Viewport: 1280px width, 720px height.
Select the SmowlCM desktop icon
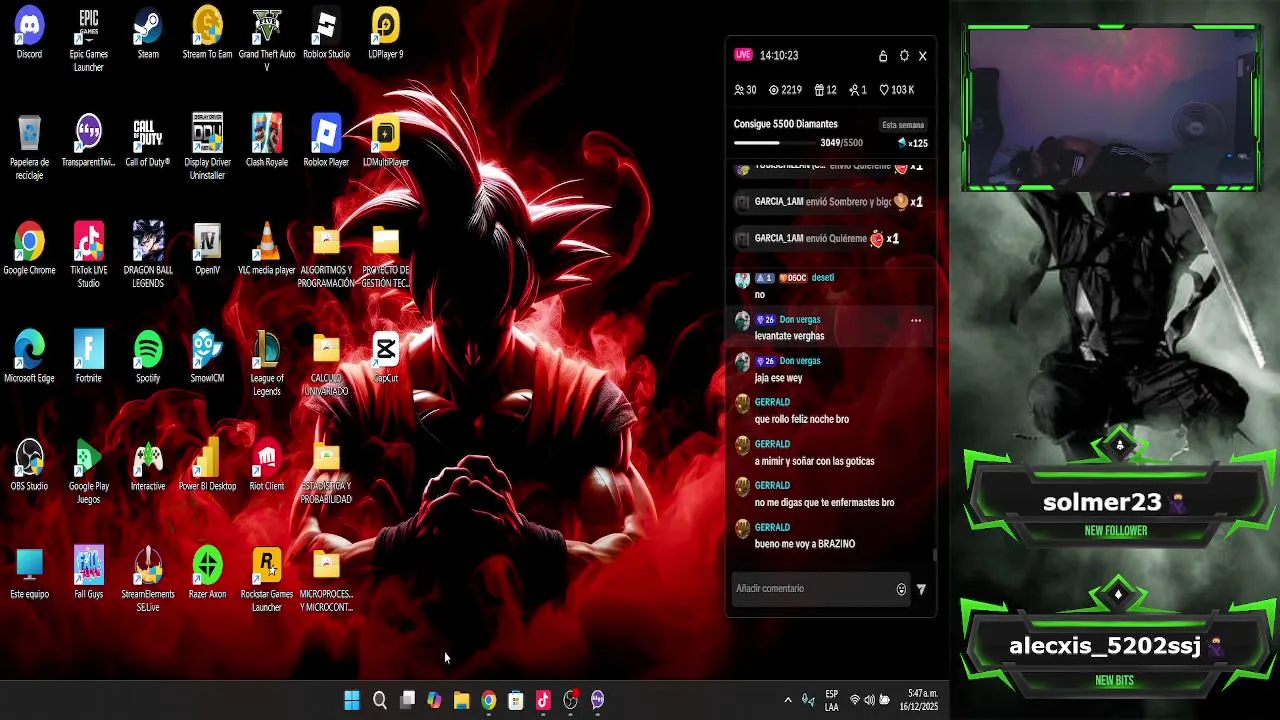(207, 358)
